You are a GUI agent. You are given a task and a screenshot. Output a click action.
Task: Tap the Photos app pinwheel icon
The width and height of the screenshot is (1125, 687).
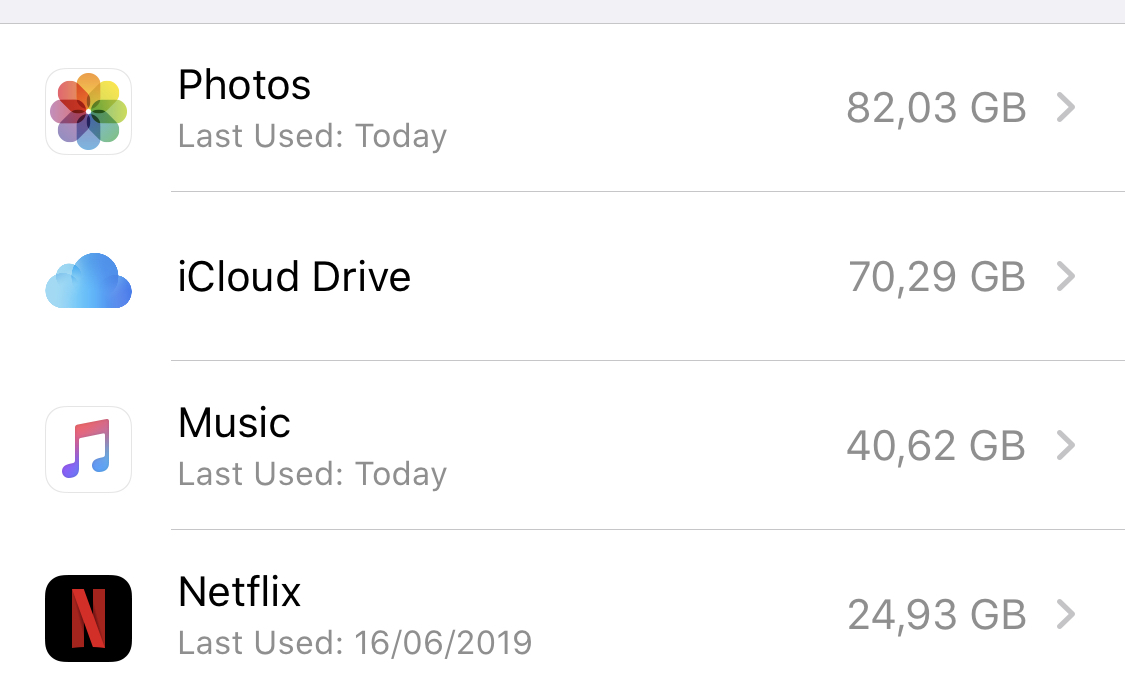(x=89, y=111)
